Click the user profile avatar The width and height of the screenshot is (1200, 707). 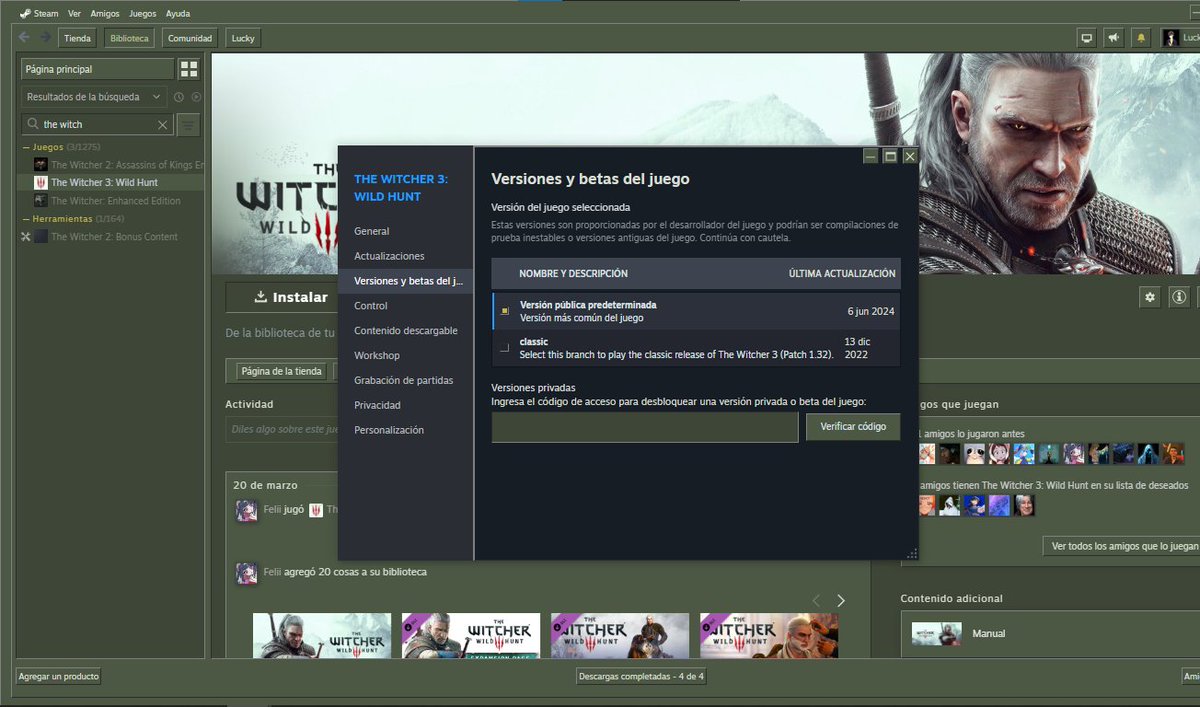tap(1170, 38)
